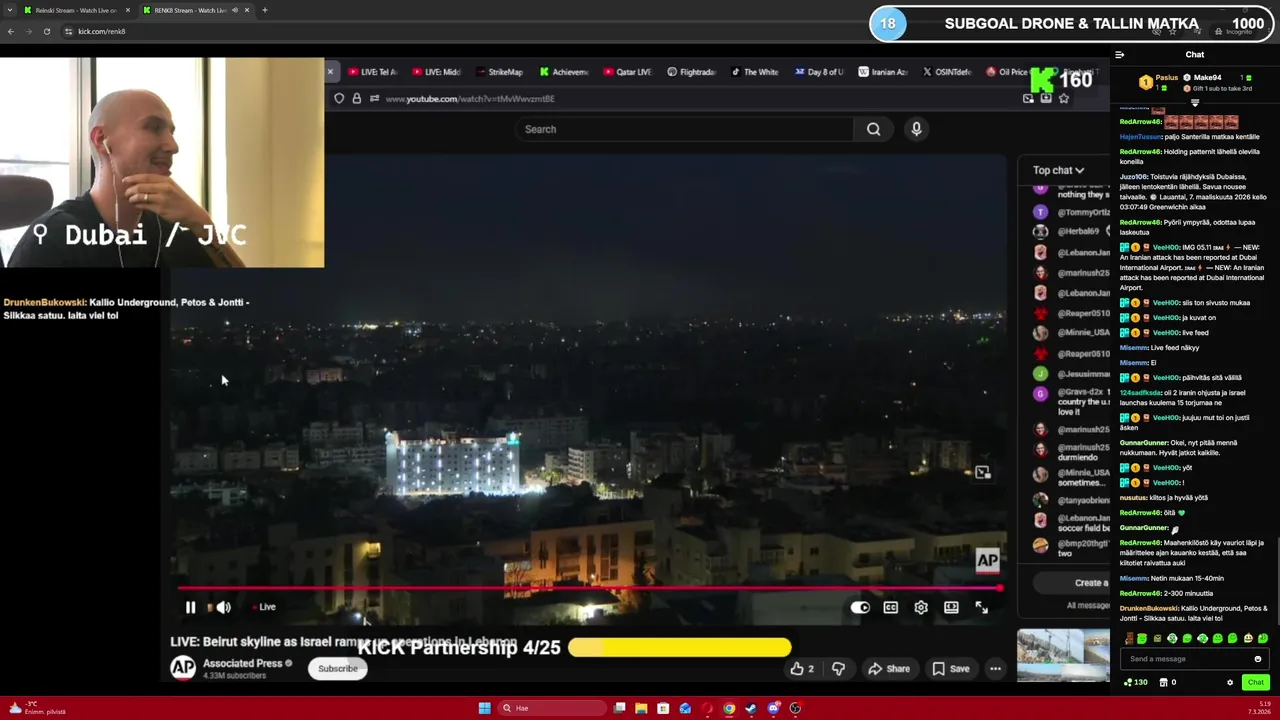Click the inner address bar lock icon
The height and width of the screenshot is (720, 1280).
(357, 98)
